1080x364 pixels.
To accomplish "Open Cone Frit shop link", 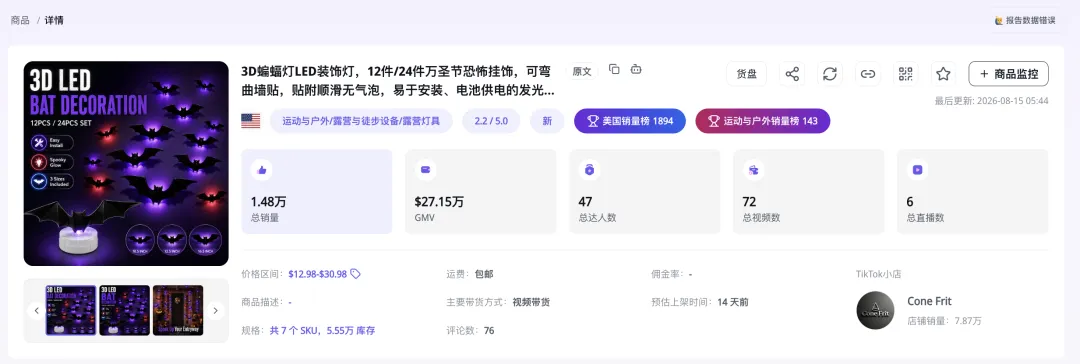I will (x=929, y=301).
